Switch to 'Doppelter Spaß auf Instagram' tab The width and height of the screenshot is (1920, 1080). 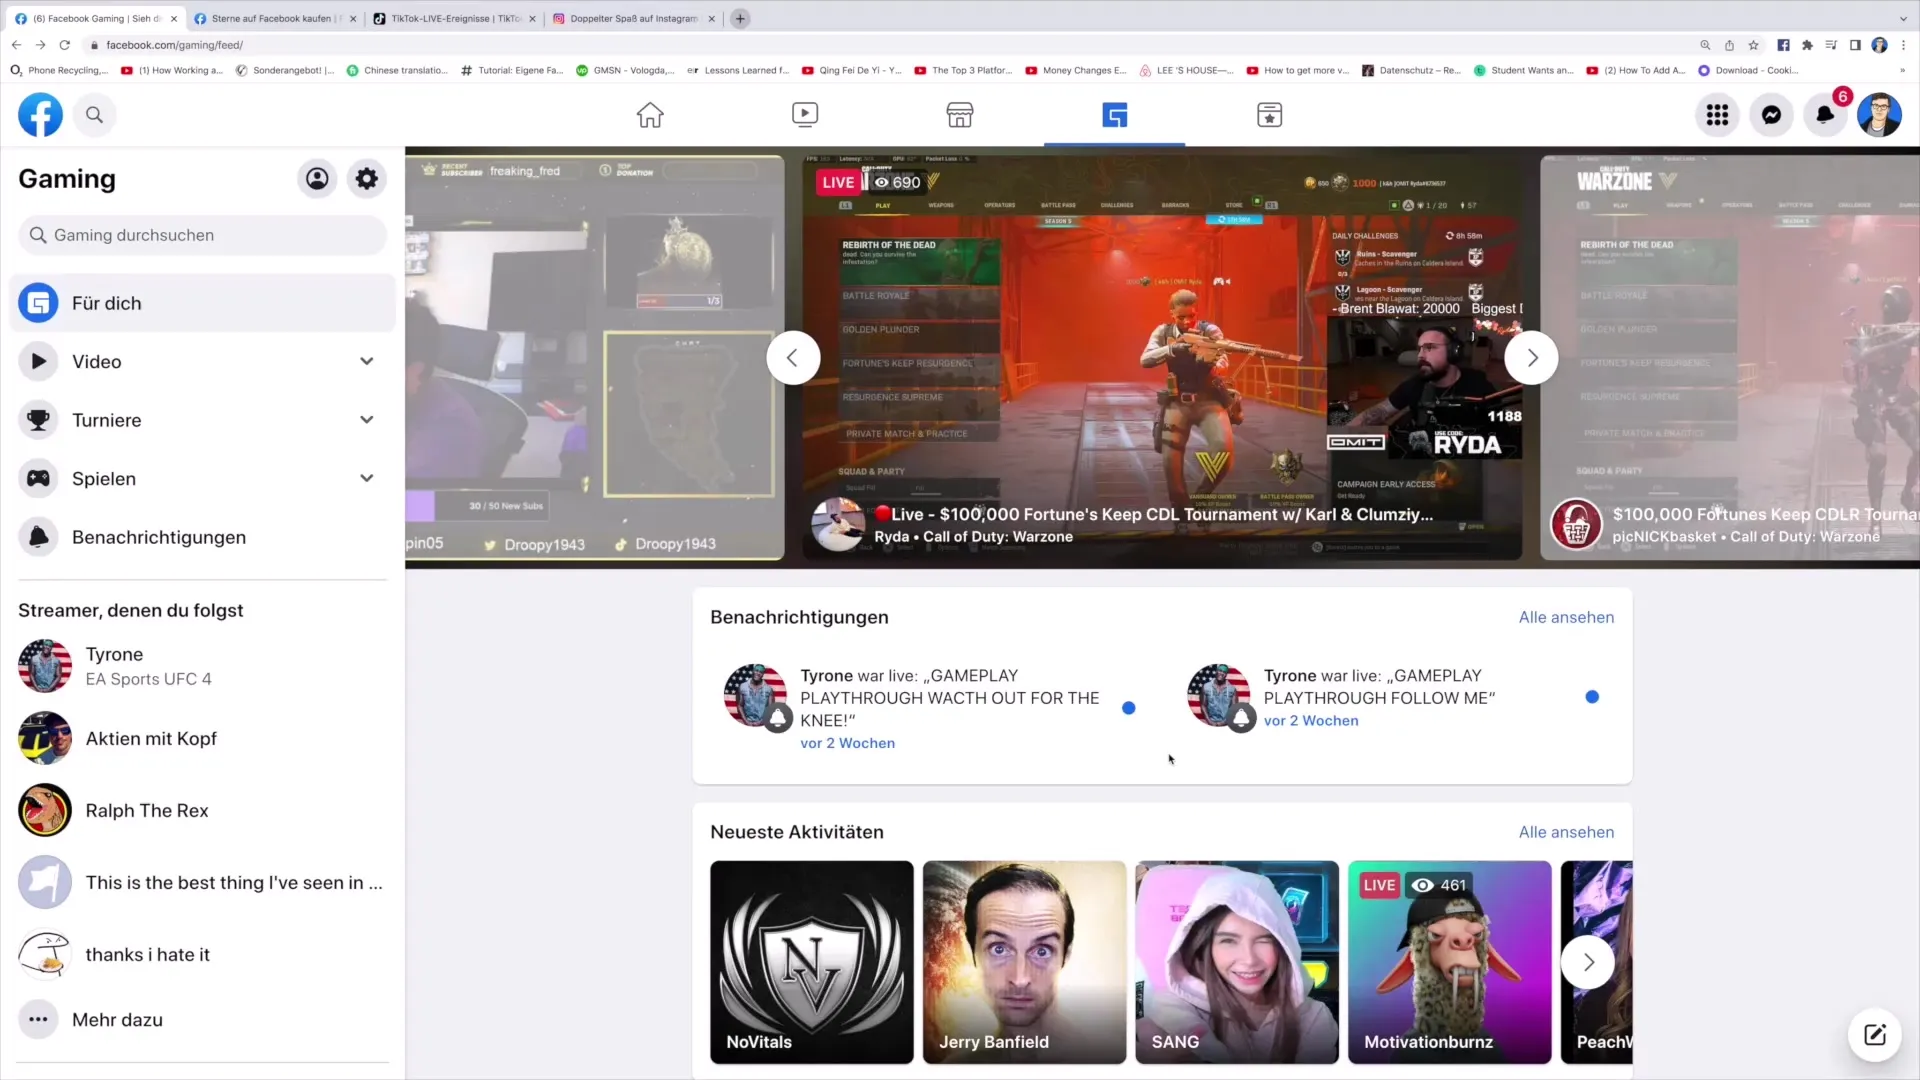(633, 18)
